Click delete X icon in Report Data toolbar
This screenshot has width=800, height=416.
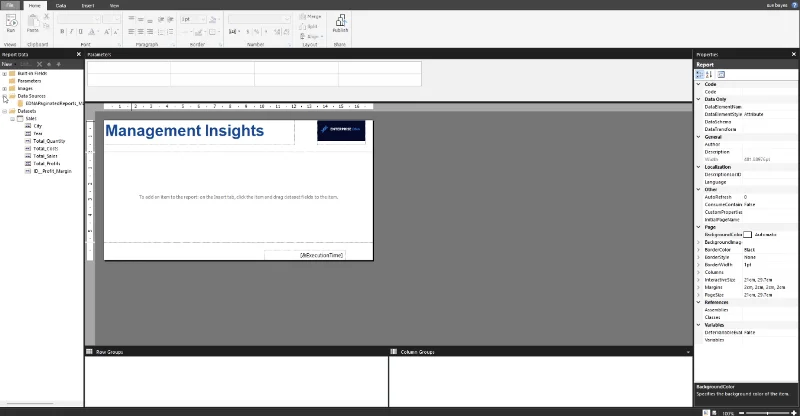coord(39,64)
